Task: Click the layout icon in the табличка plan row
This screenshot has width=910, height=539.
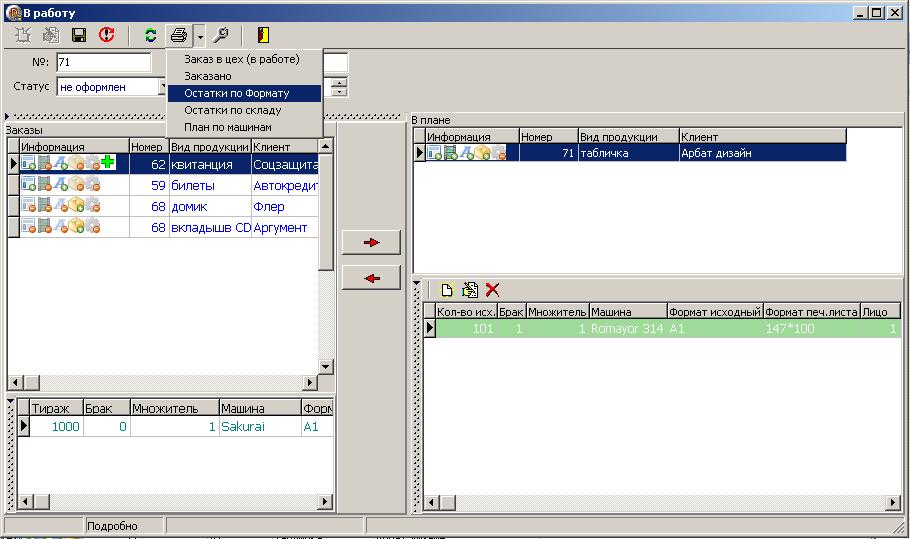Action: click(x=434, y=153)
